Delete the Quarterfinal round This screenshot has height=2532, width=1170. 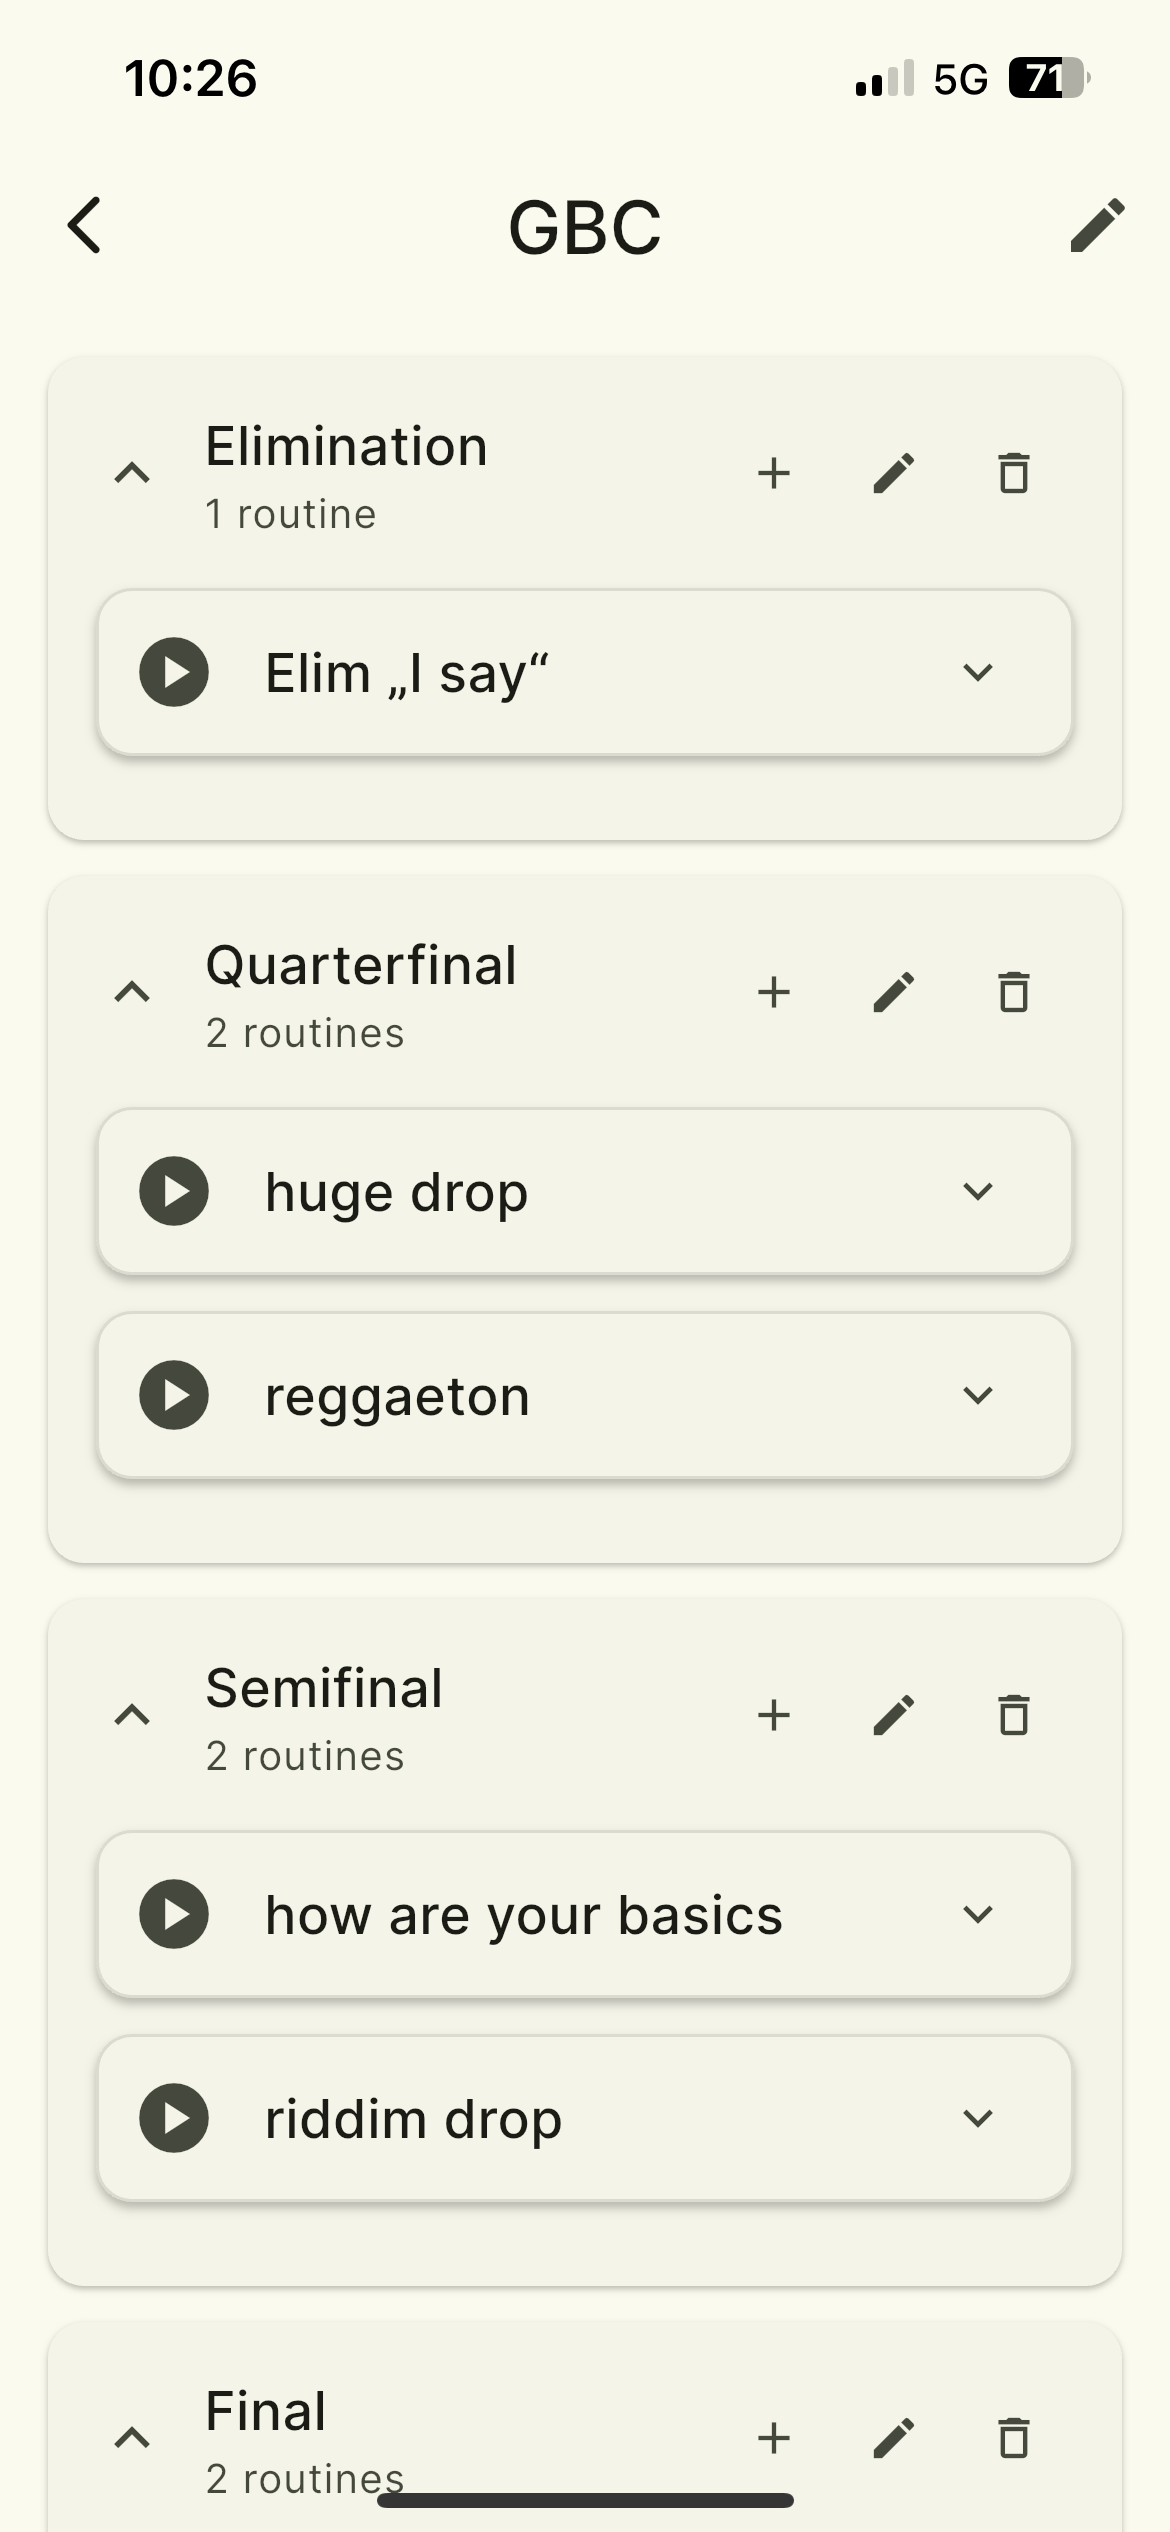coord(1014,992)
